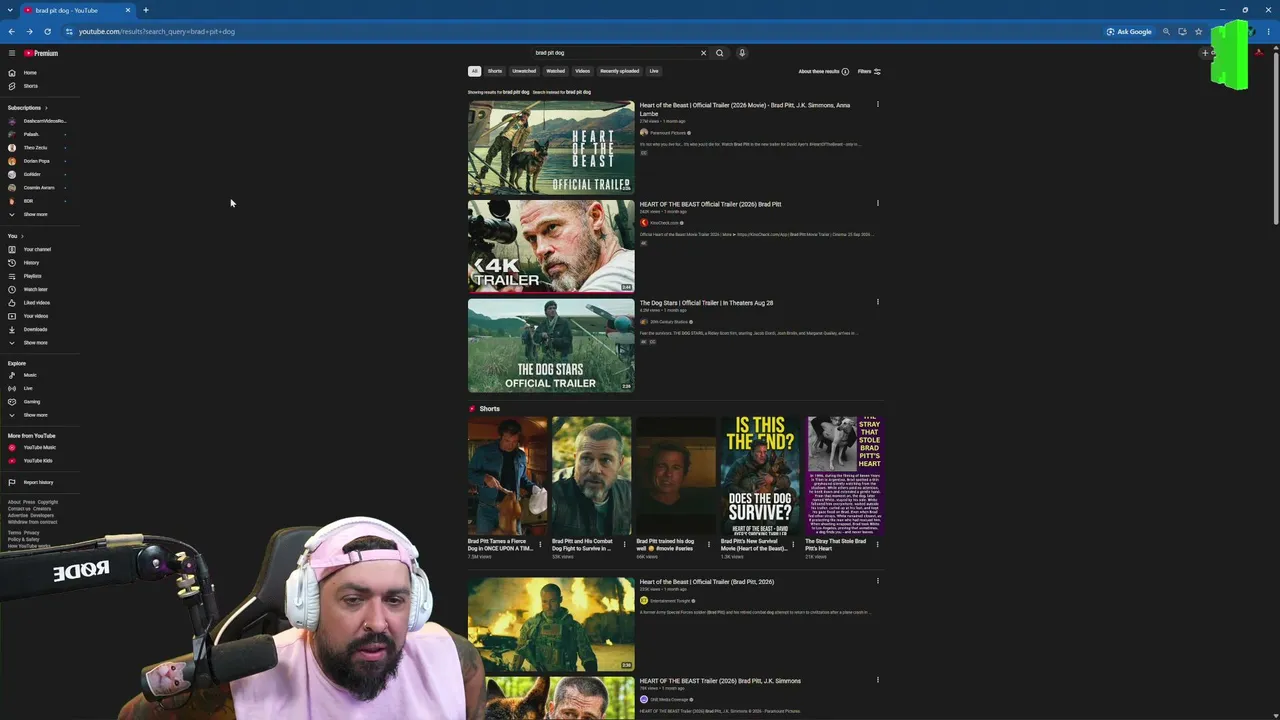Open 'The Stray That Stole Brad Pitt's Heart' Short
The width and height of the screenshot is (1280, 720).
tap(845, 476)
